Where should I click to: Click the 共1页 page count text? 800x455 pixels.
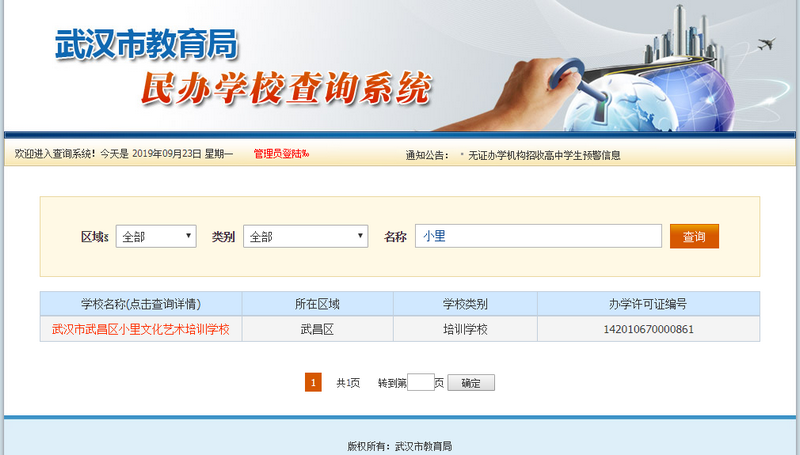click(x=348, y=383)
